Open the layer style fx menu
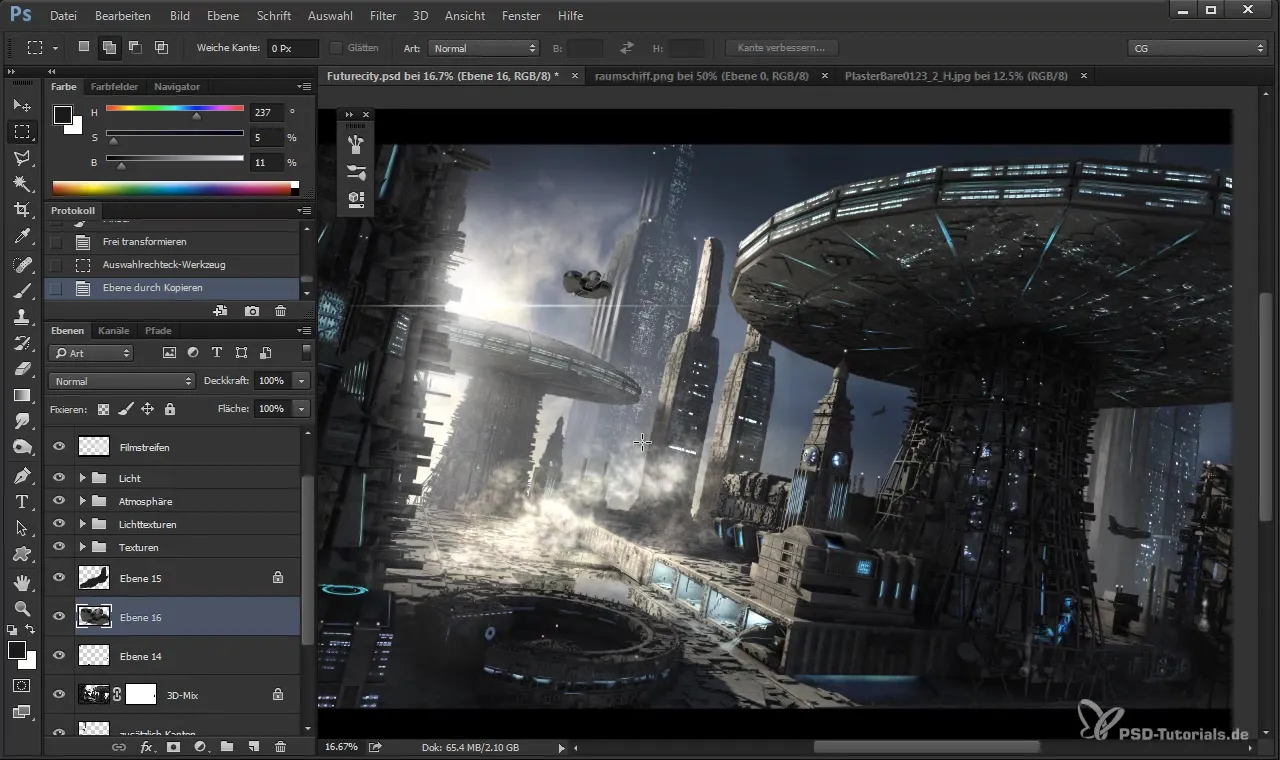 pos(146,747)
